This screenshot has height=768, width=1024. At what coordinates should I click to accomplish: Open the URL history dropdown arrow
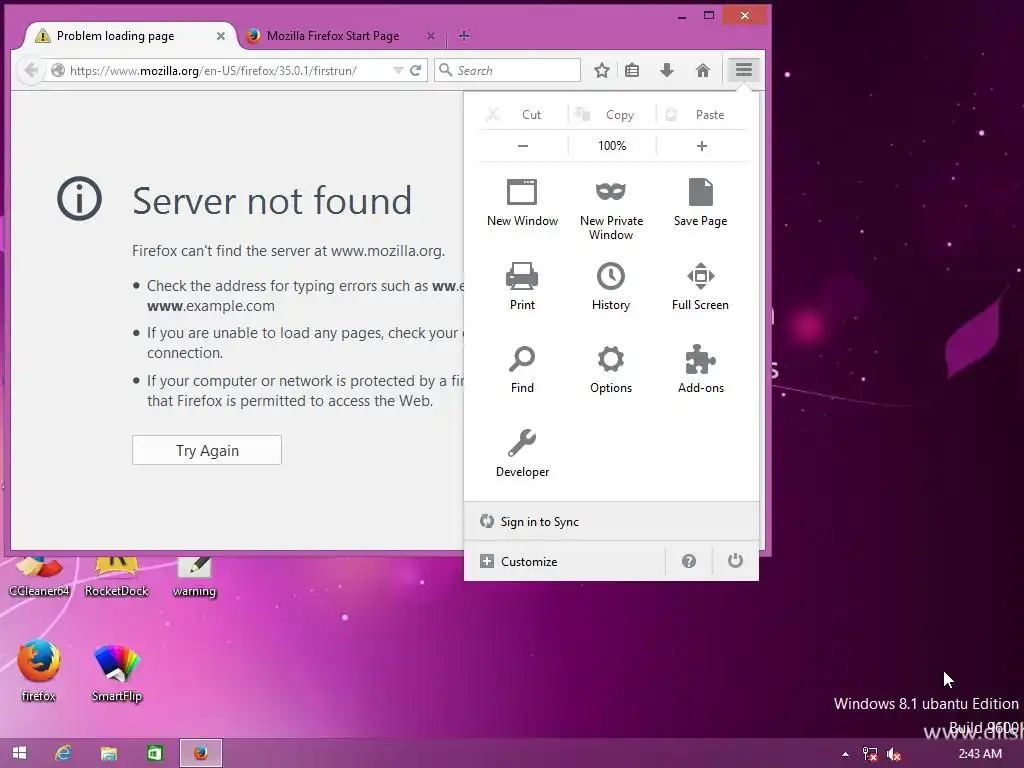[x=398, y=71]
